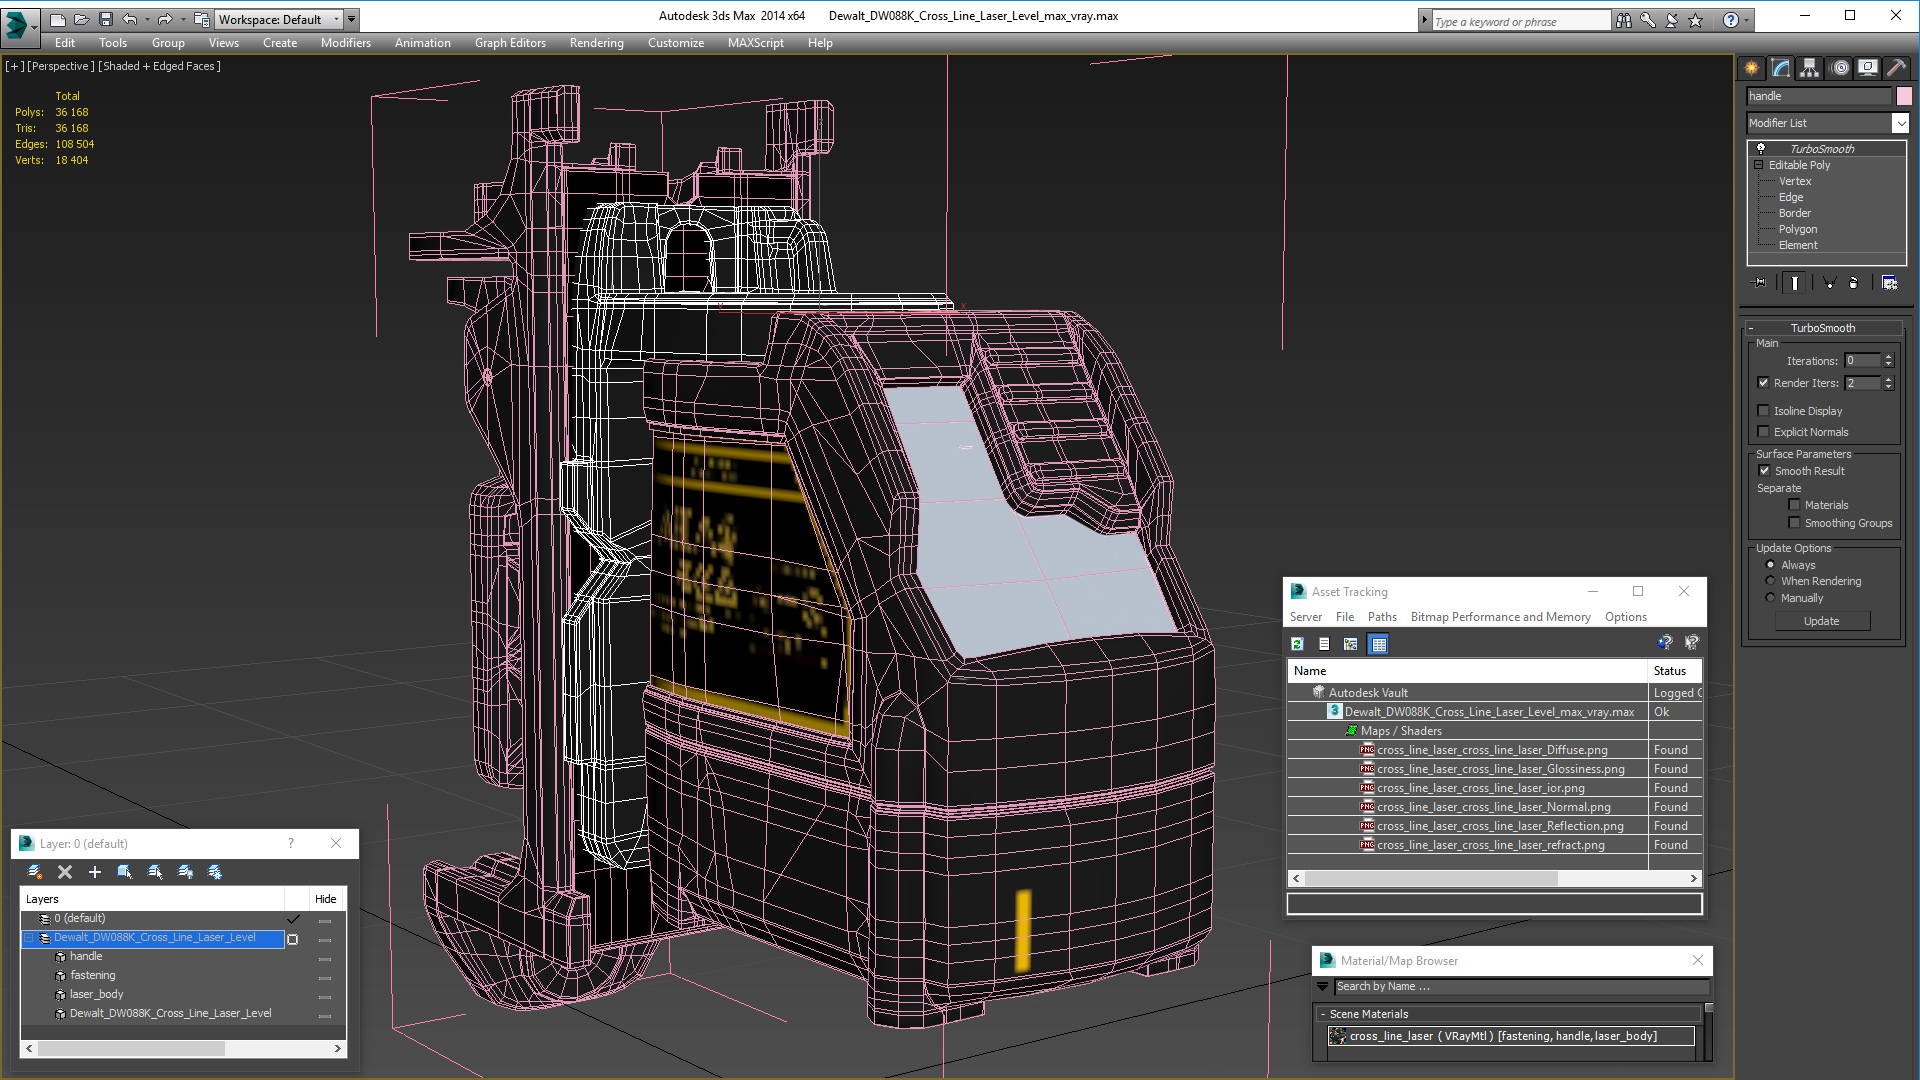Screen dimensions: 1920x1080
Task: Open the Display command panel tab
Action: (x=1868, y=68)
